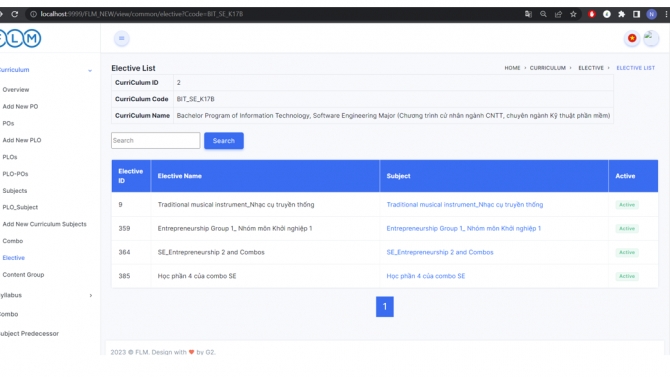Viewport: 670px width, 377px height.
Task: Toggle the browser side panel icon
Action: pyautogui.click(x=636, y=14)
